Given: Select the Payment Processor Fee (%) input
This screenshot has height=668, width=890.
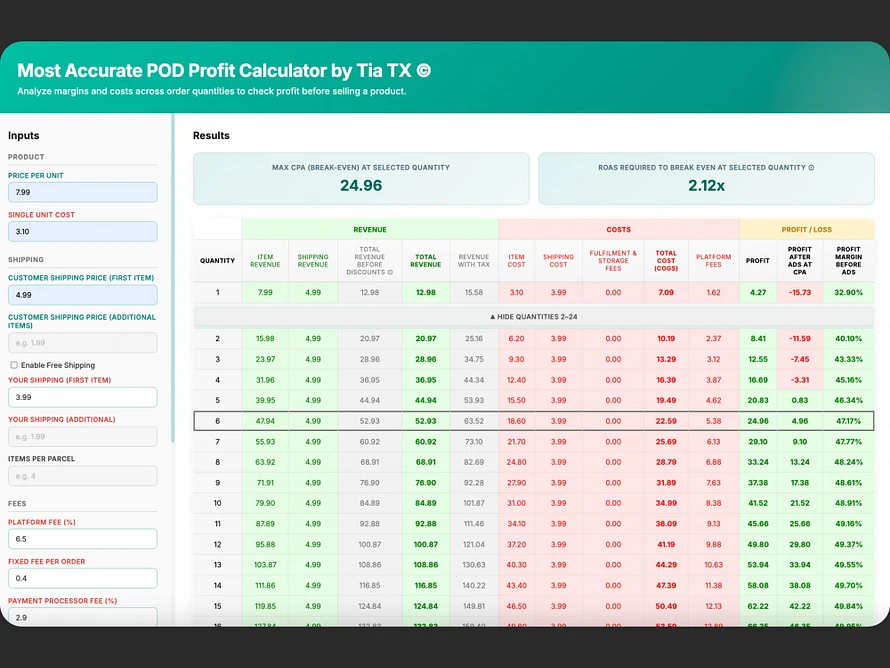Looking at the screenshot, I should (x=82, y=616).
